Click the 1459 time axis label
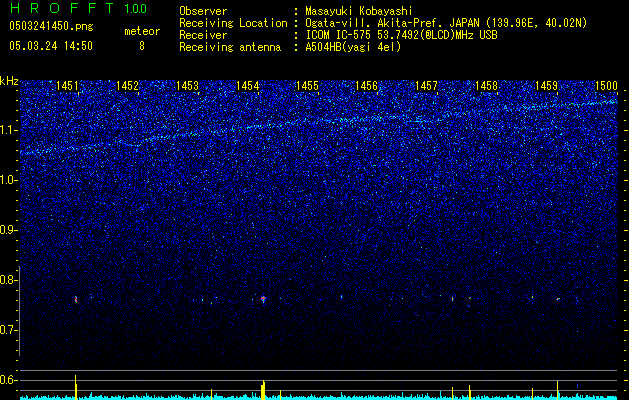The height and width of the screenshot is (400, 629). pyautogui.click(x=546, y=85)
